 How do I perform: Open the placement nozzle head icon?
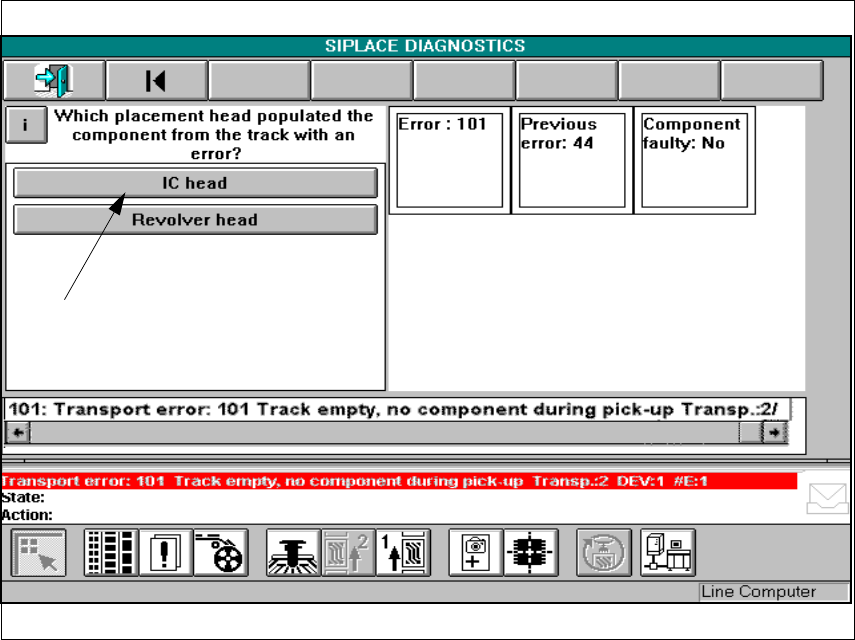click(293, 553)
